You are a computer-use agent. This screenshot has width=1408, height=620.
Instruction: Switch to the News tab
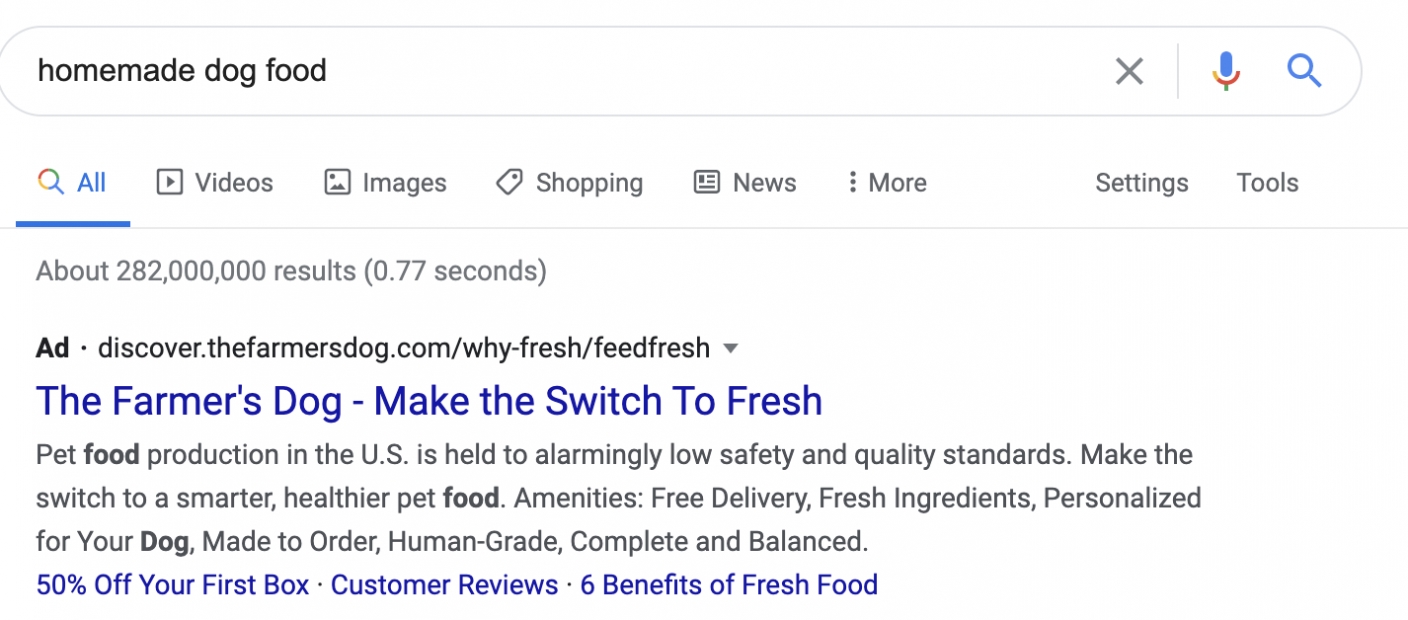point(764,182)
